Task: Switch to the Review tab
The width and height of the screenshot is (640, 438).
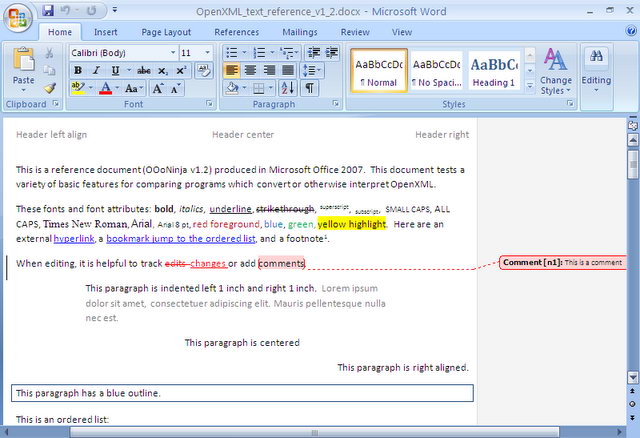Action: tap(355, 32)
